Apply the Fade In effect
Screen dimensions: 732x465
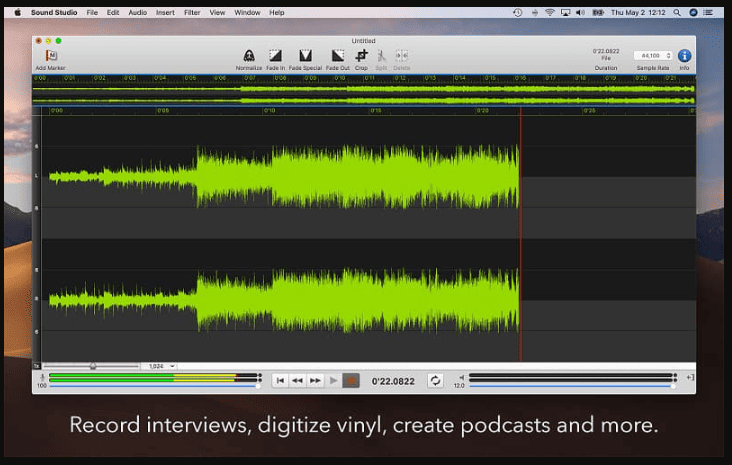(x=275, y=56)
